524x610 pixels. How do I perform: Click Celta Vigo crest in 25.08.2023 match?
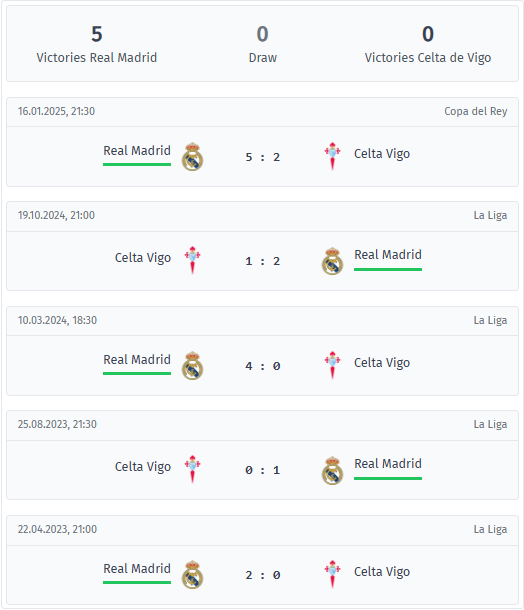(192, 470)
